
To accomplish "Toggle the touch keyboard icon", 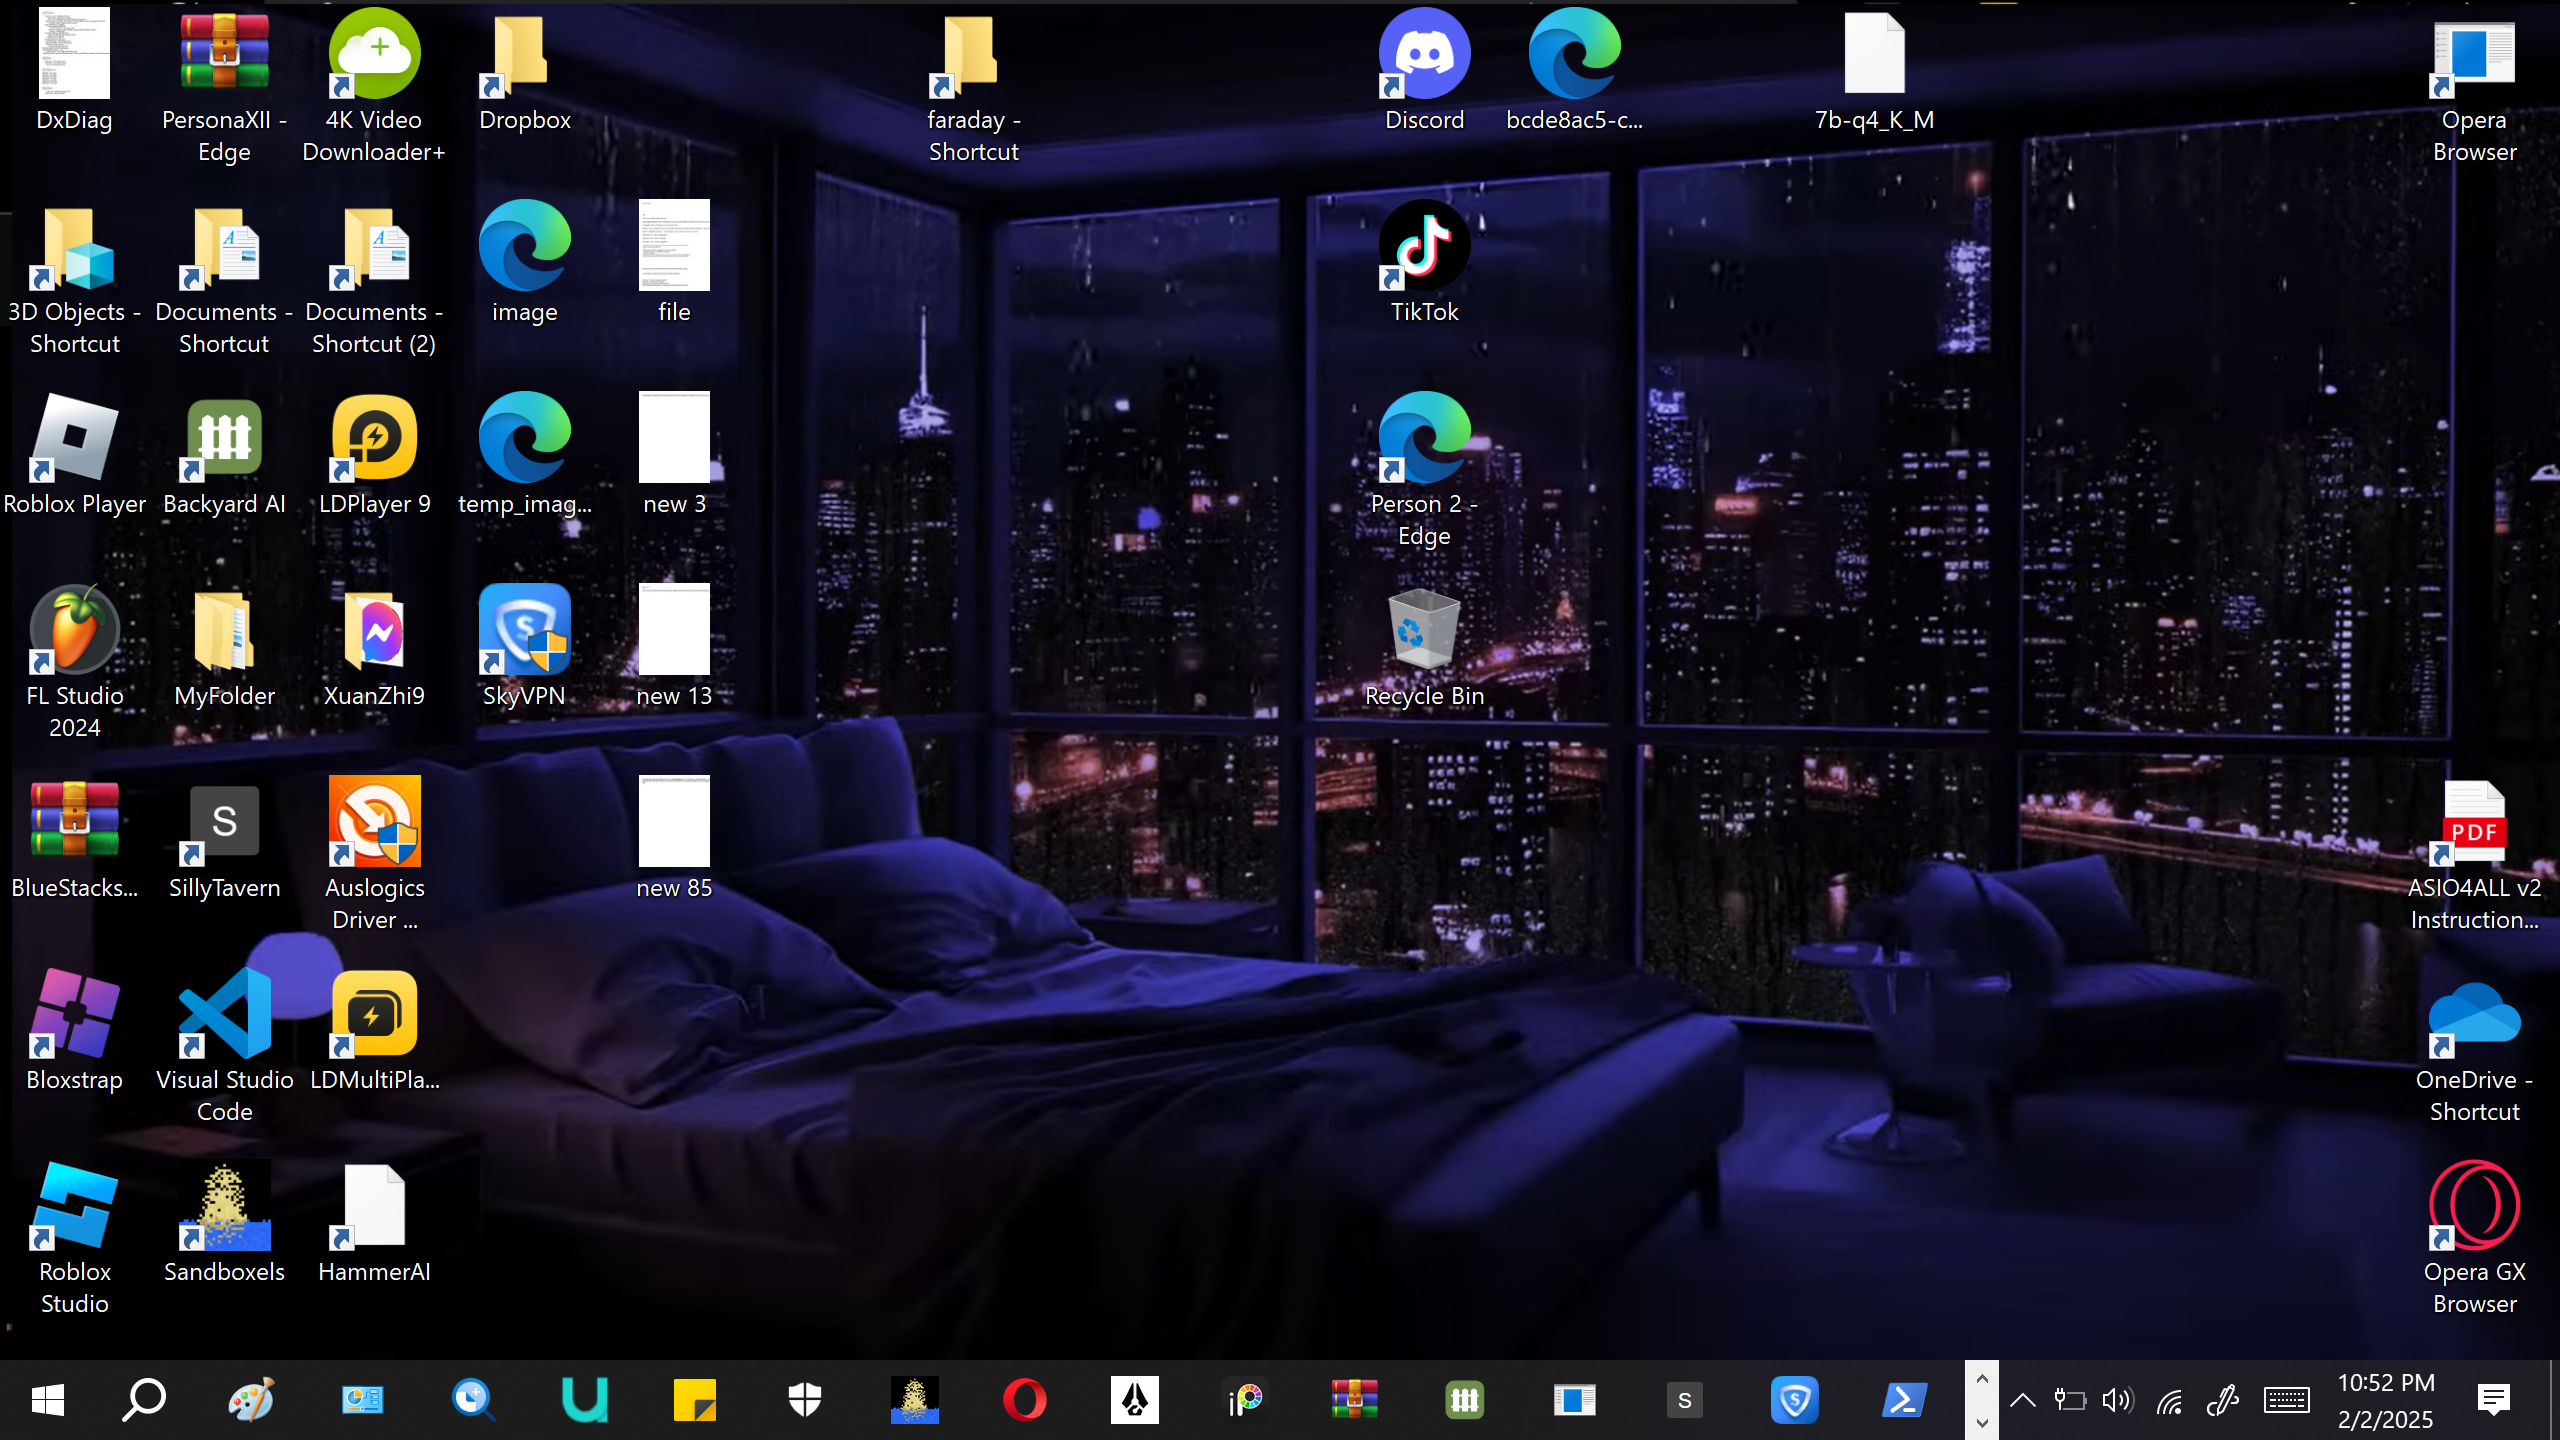I will [x=2286, y=1400].
